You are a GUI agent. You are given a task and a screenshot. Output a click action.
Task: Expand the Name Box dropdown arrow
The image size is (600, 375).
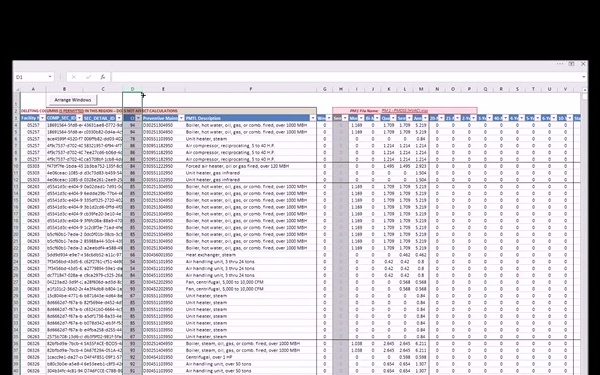50,77
